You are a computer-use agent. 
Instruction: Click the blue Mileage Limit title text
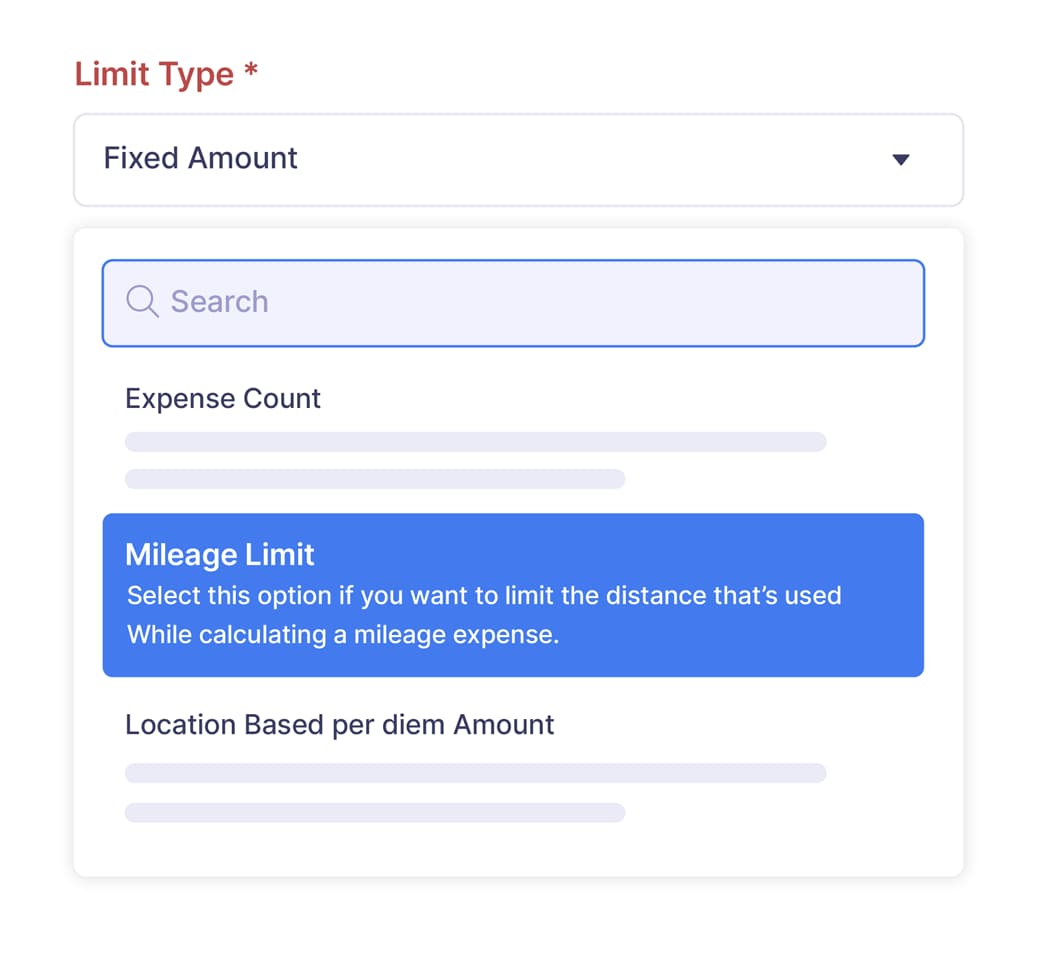[219, 554]
